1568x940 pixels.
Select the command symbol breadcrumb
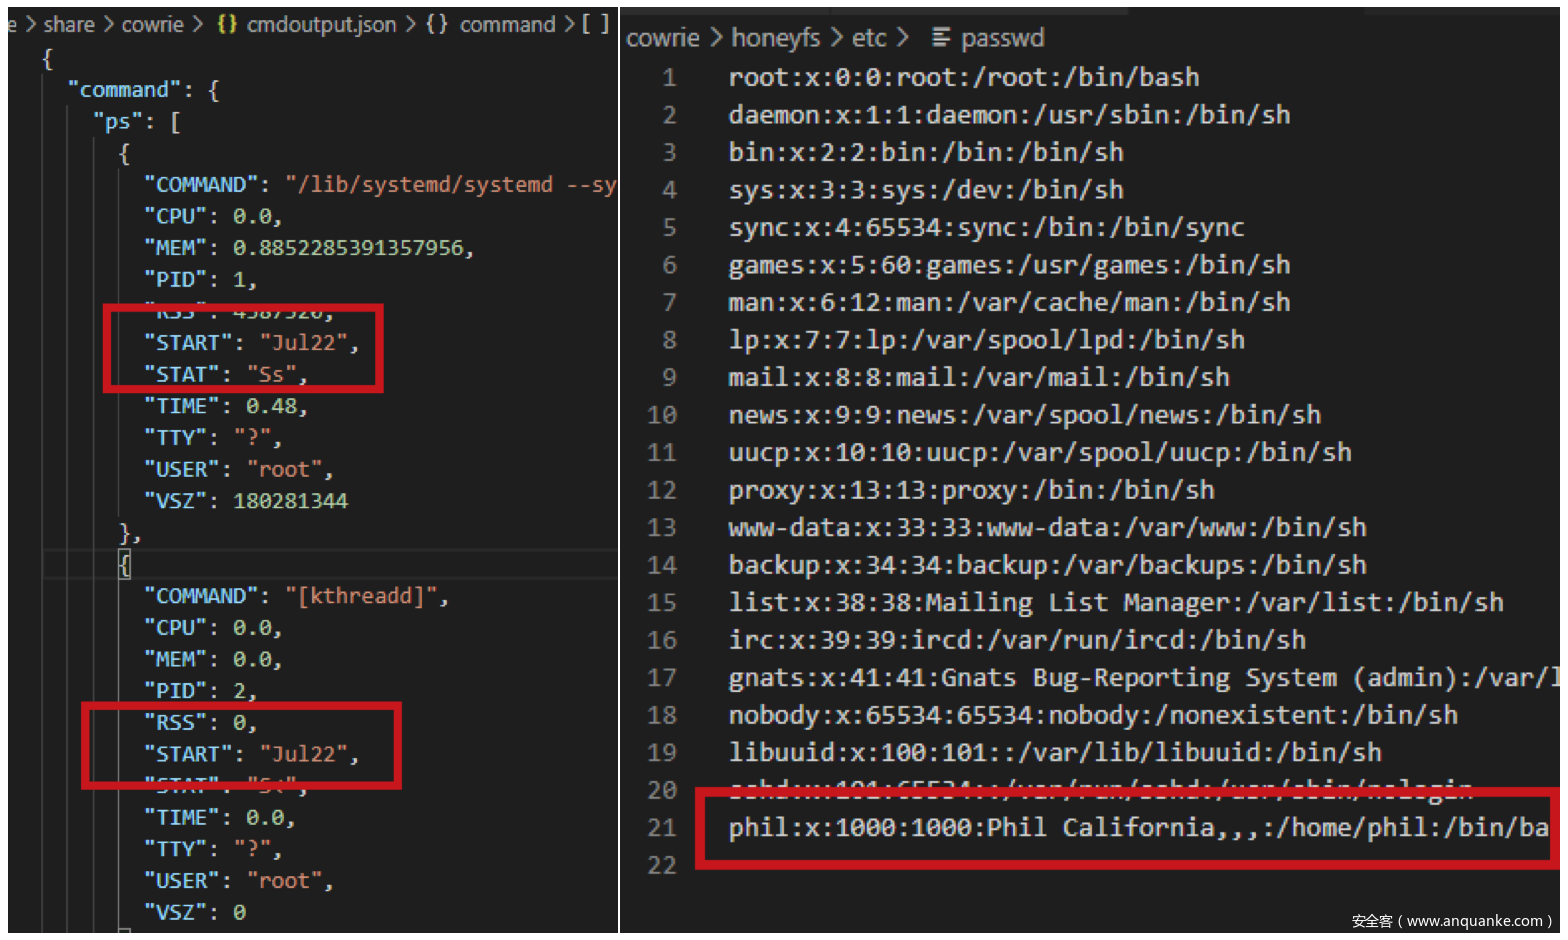point(507,25)
